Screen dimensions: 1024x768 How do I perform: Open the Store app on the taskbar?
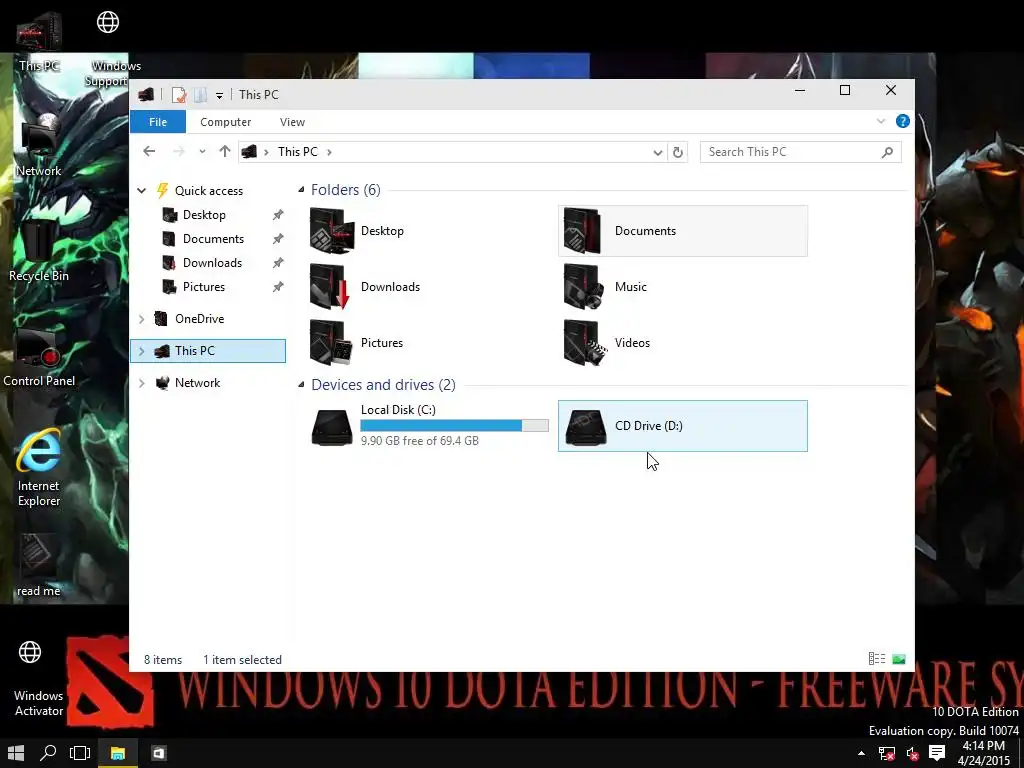pos(159,753)
